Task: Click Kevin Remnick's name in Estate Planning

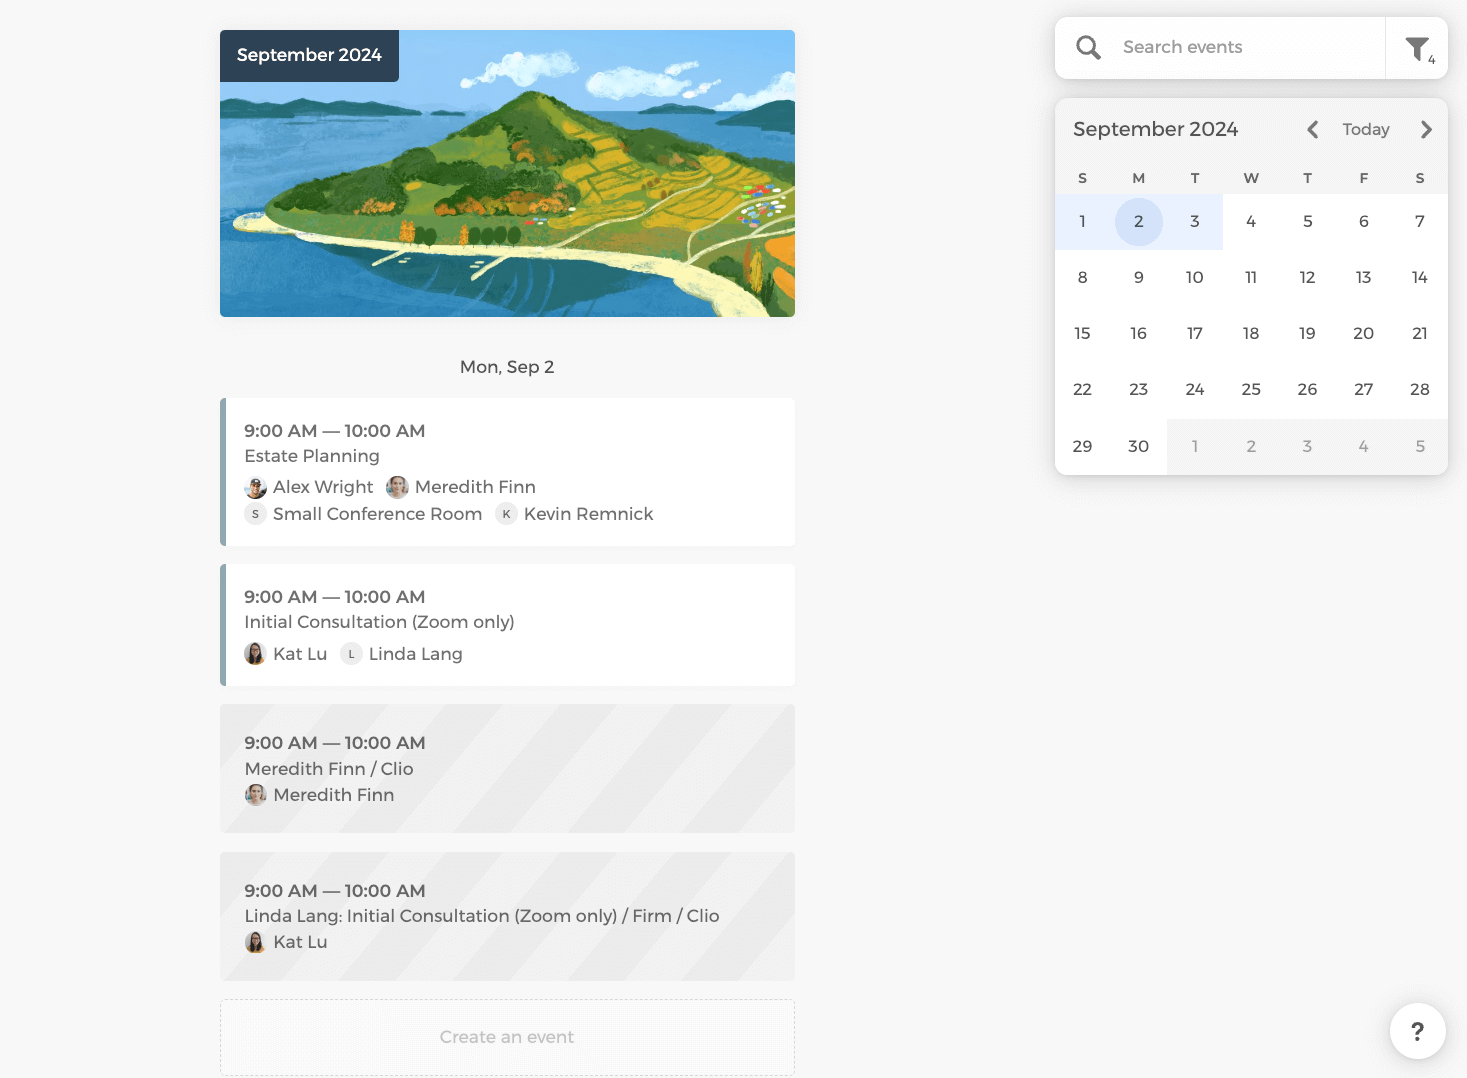Action: point(588,514)
